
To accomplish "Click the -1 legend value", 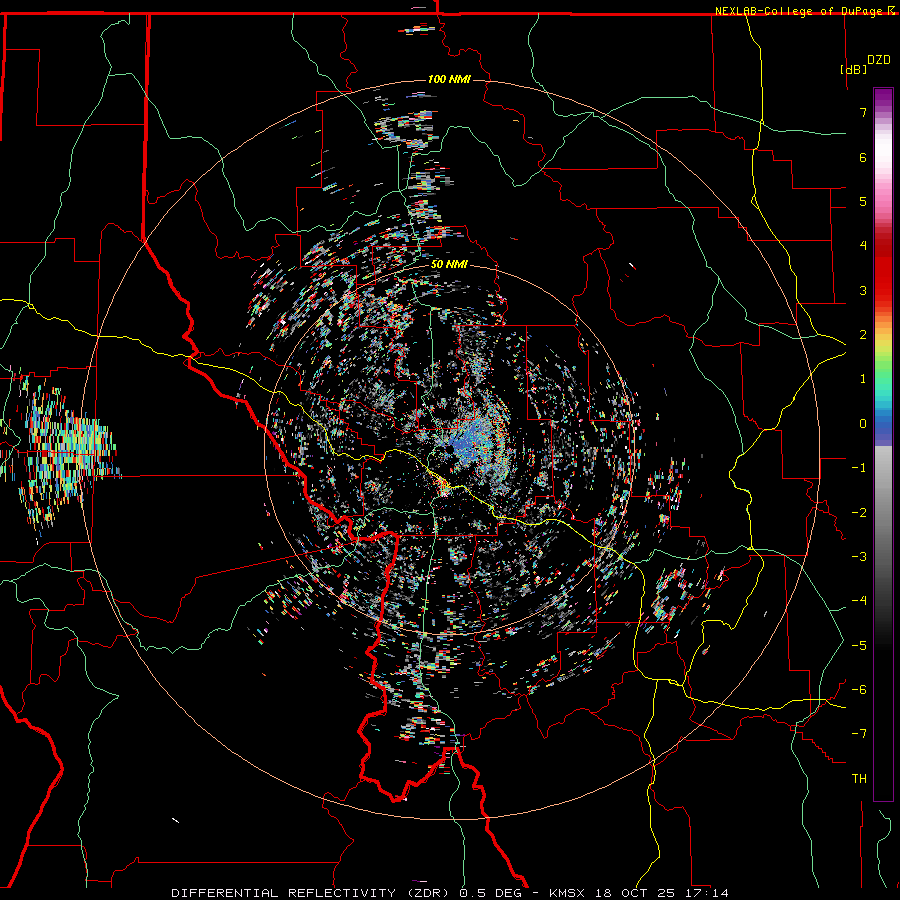I will (859, 468).
